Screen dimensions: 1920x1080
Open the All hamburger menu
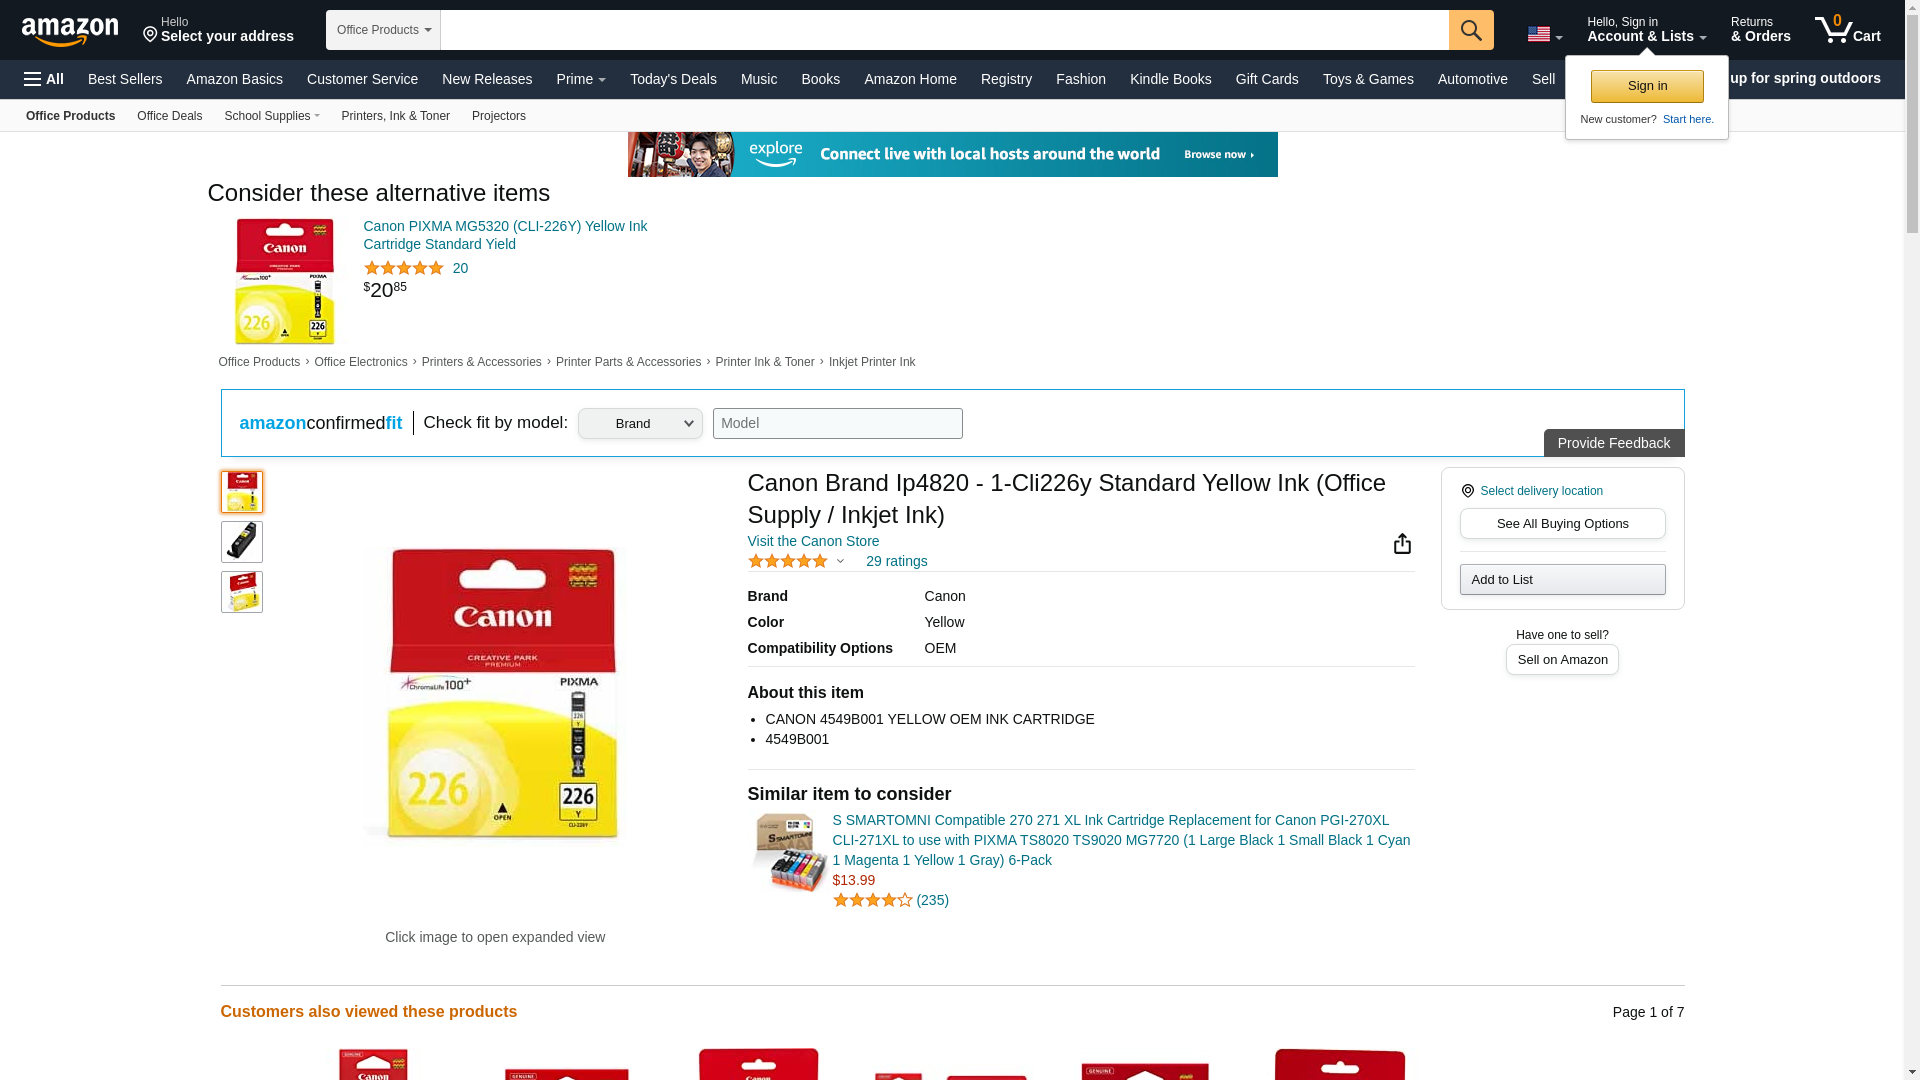tap(44, 79)
